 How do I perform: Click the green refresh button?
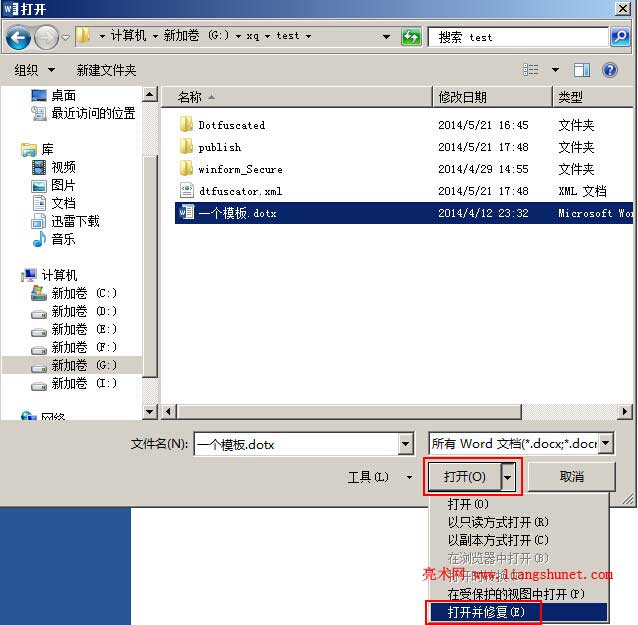click(x=411, y=37)
